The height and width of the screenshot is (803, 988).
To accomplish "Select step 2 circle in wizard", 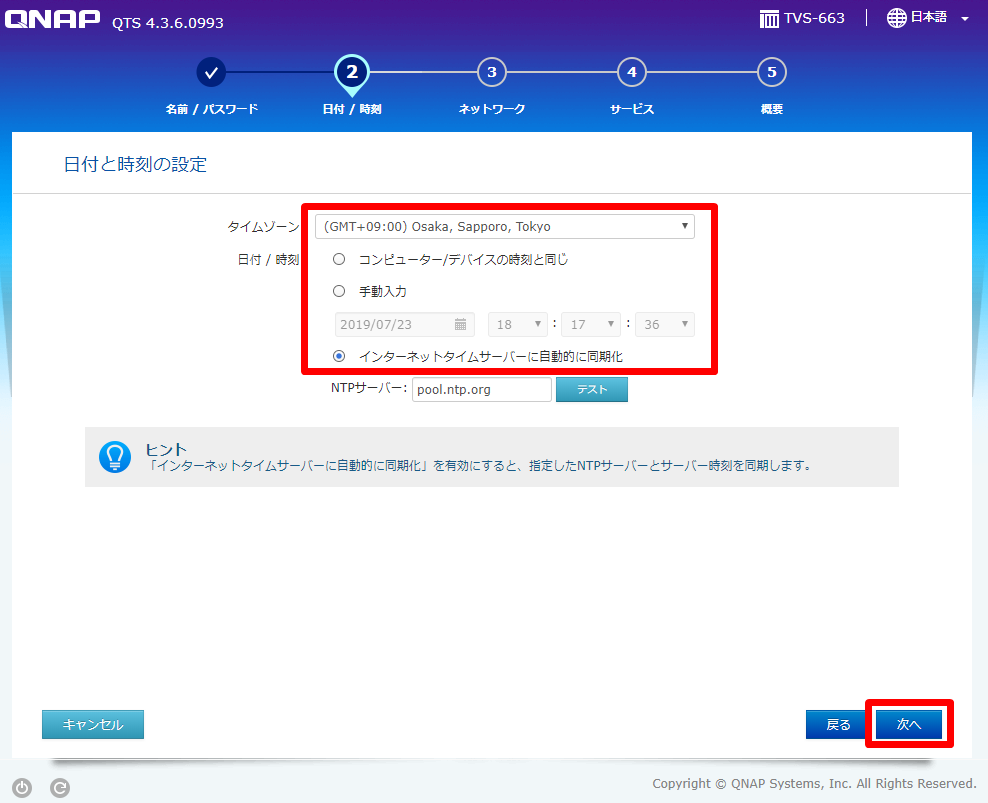I will click(352, 72).
